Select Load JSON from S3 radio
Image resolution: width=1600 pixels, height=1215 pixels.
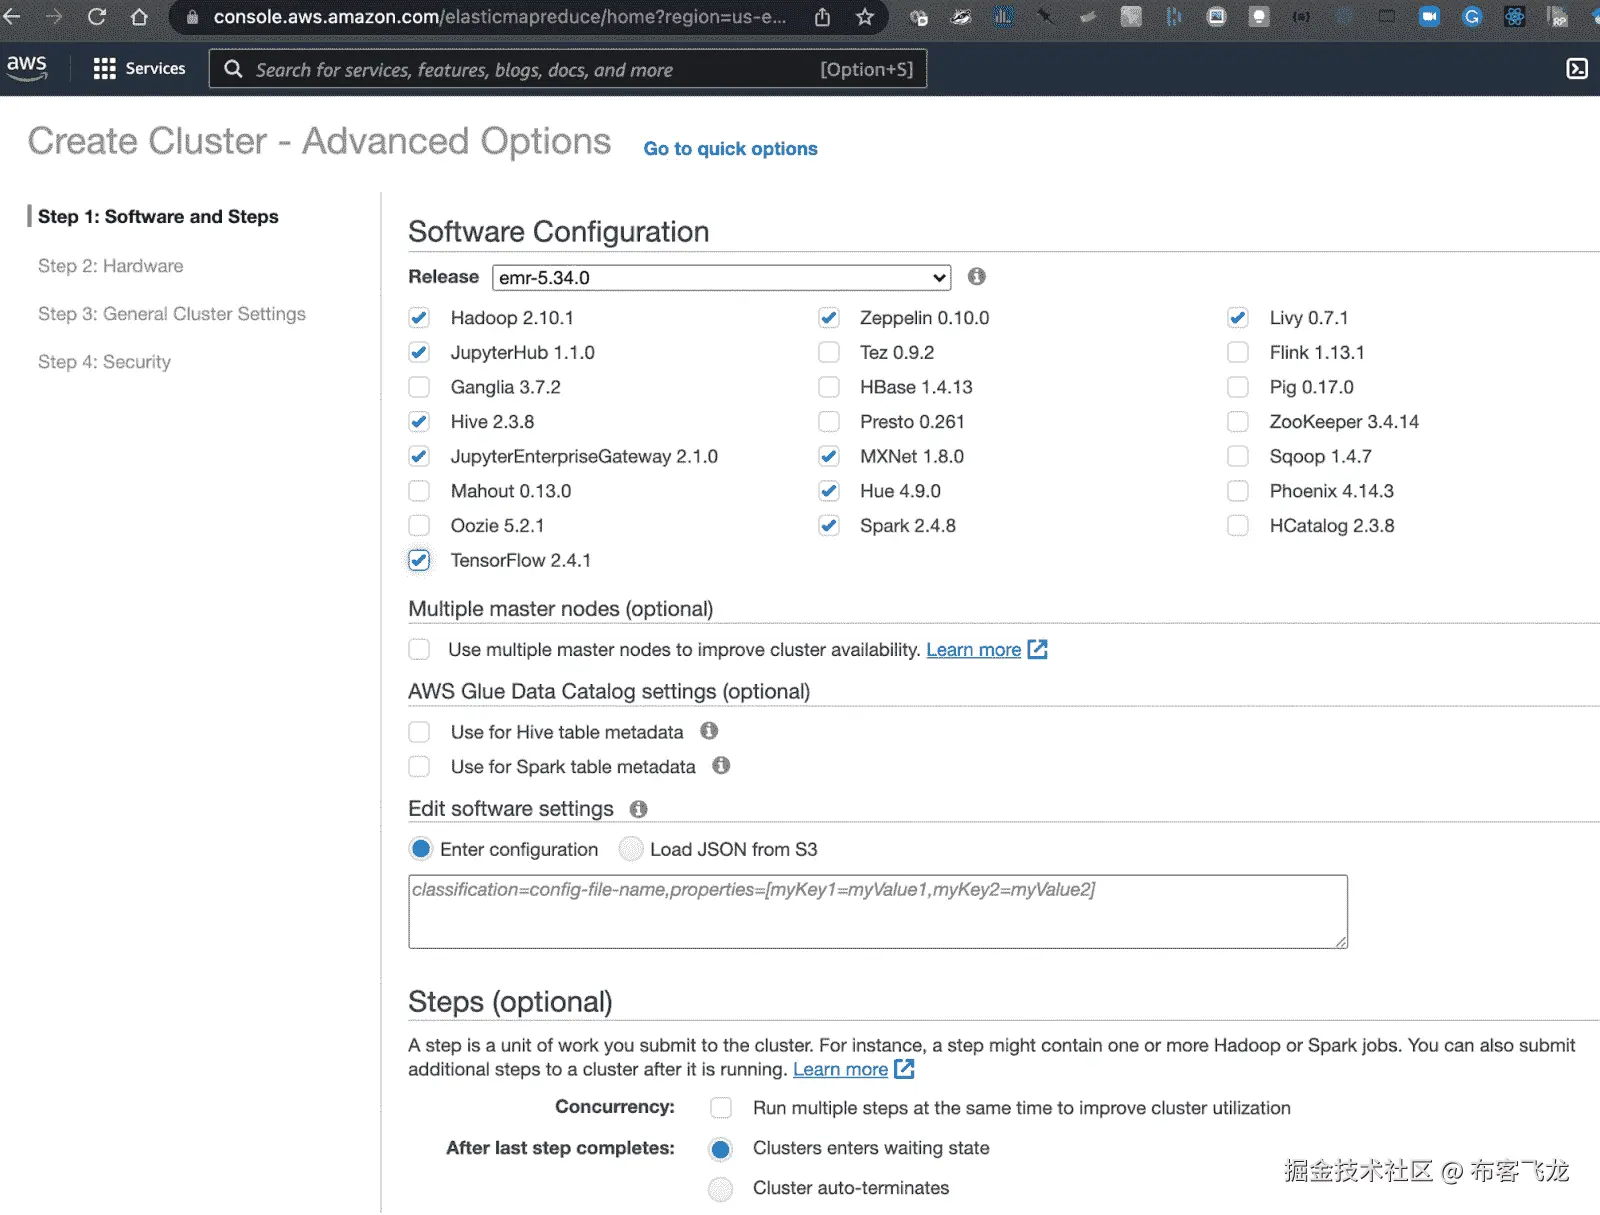point(631,849)
